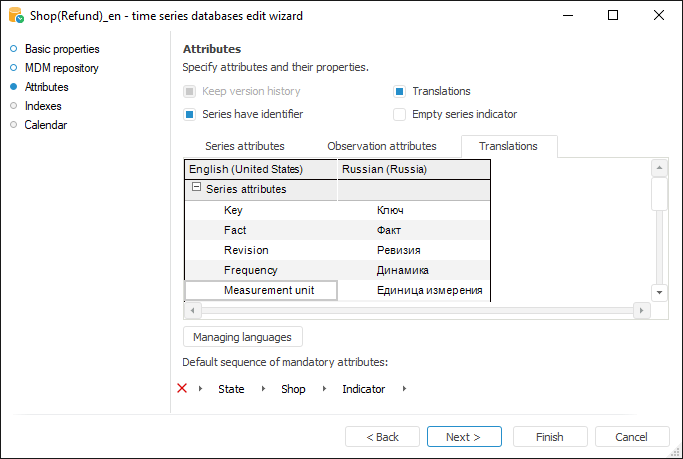Click the red X delete icon
This screenshot has width=683, height=459.
(x=182, y=388)
